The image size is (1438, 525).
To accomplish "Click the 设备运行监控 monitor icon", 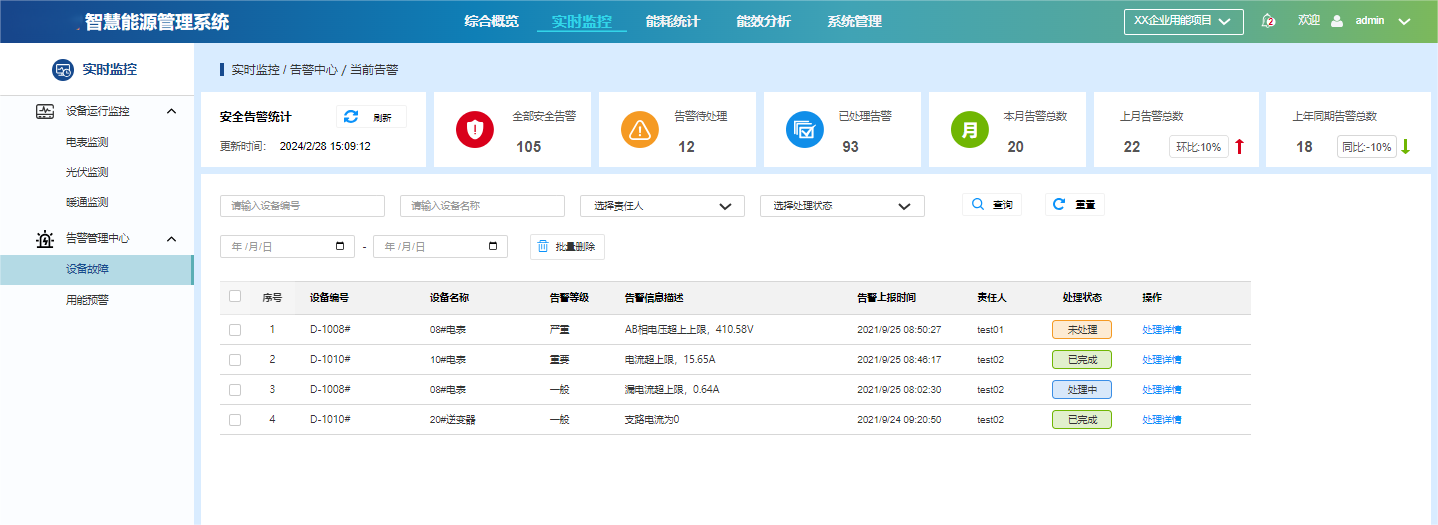I will click(45, 111).
